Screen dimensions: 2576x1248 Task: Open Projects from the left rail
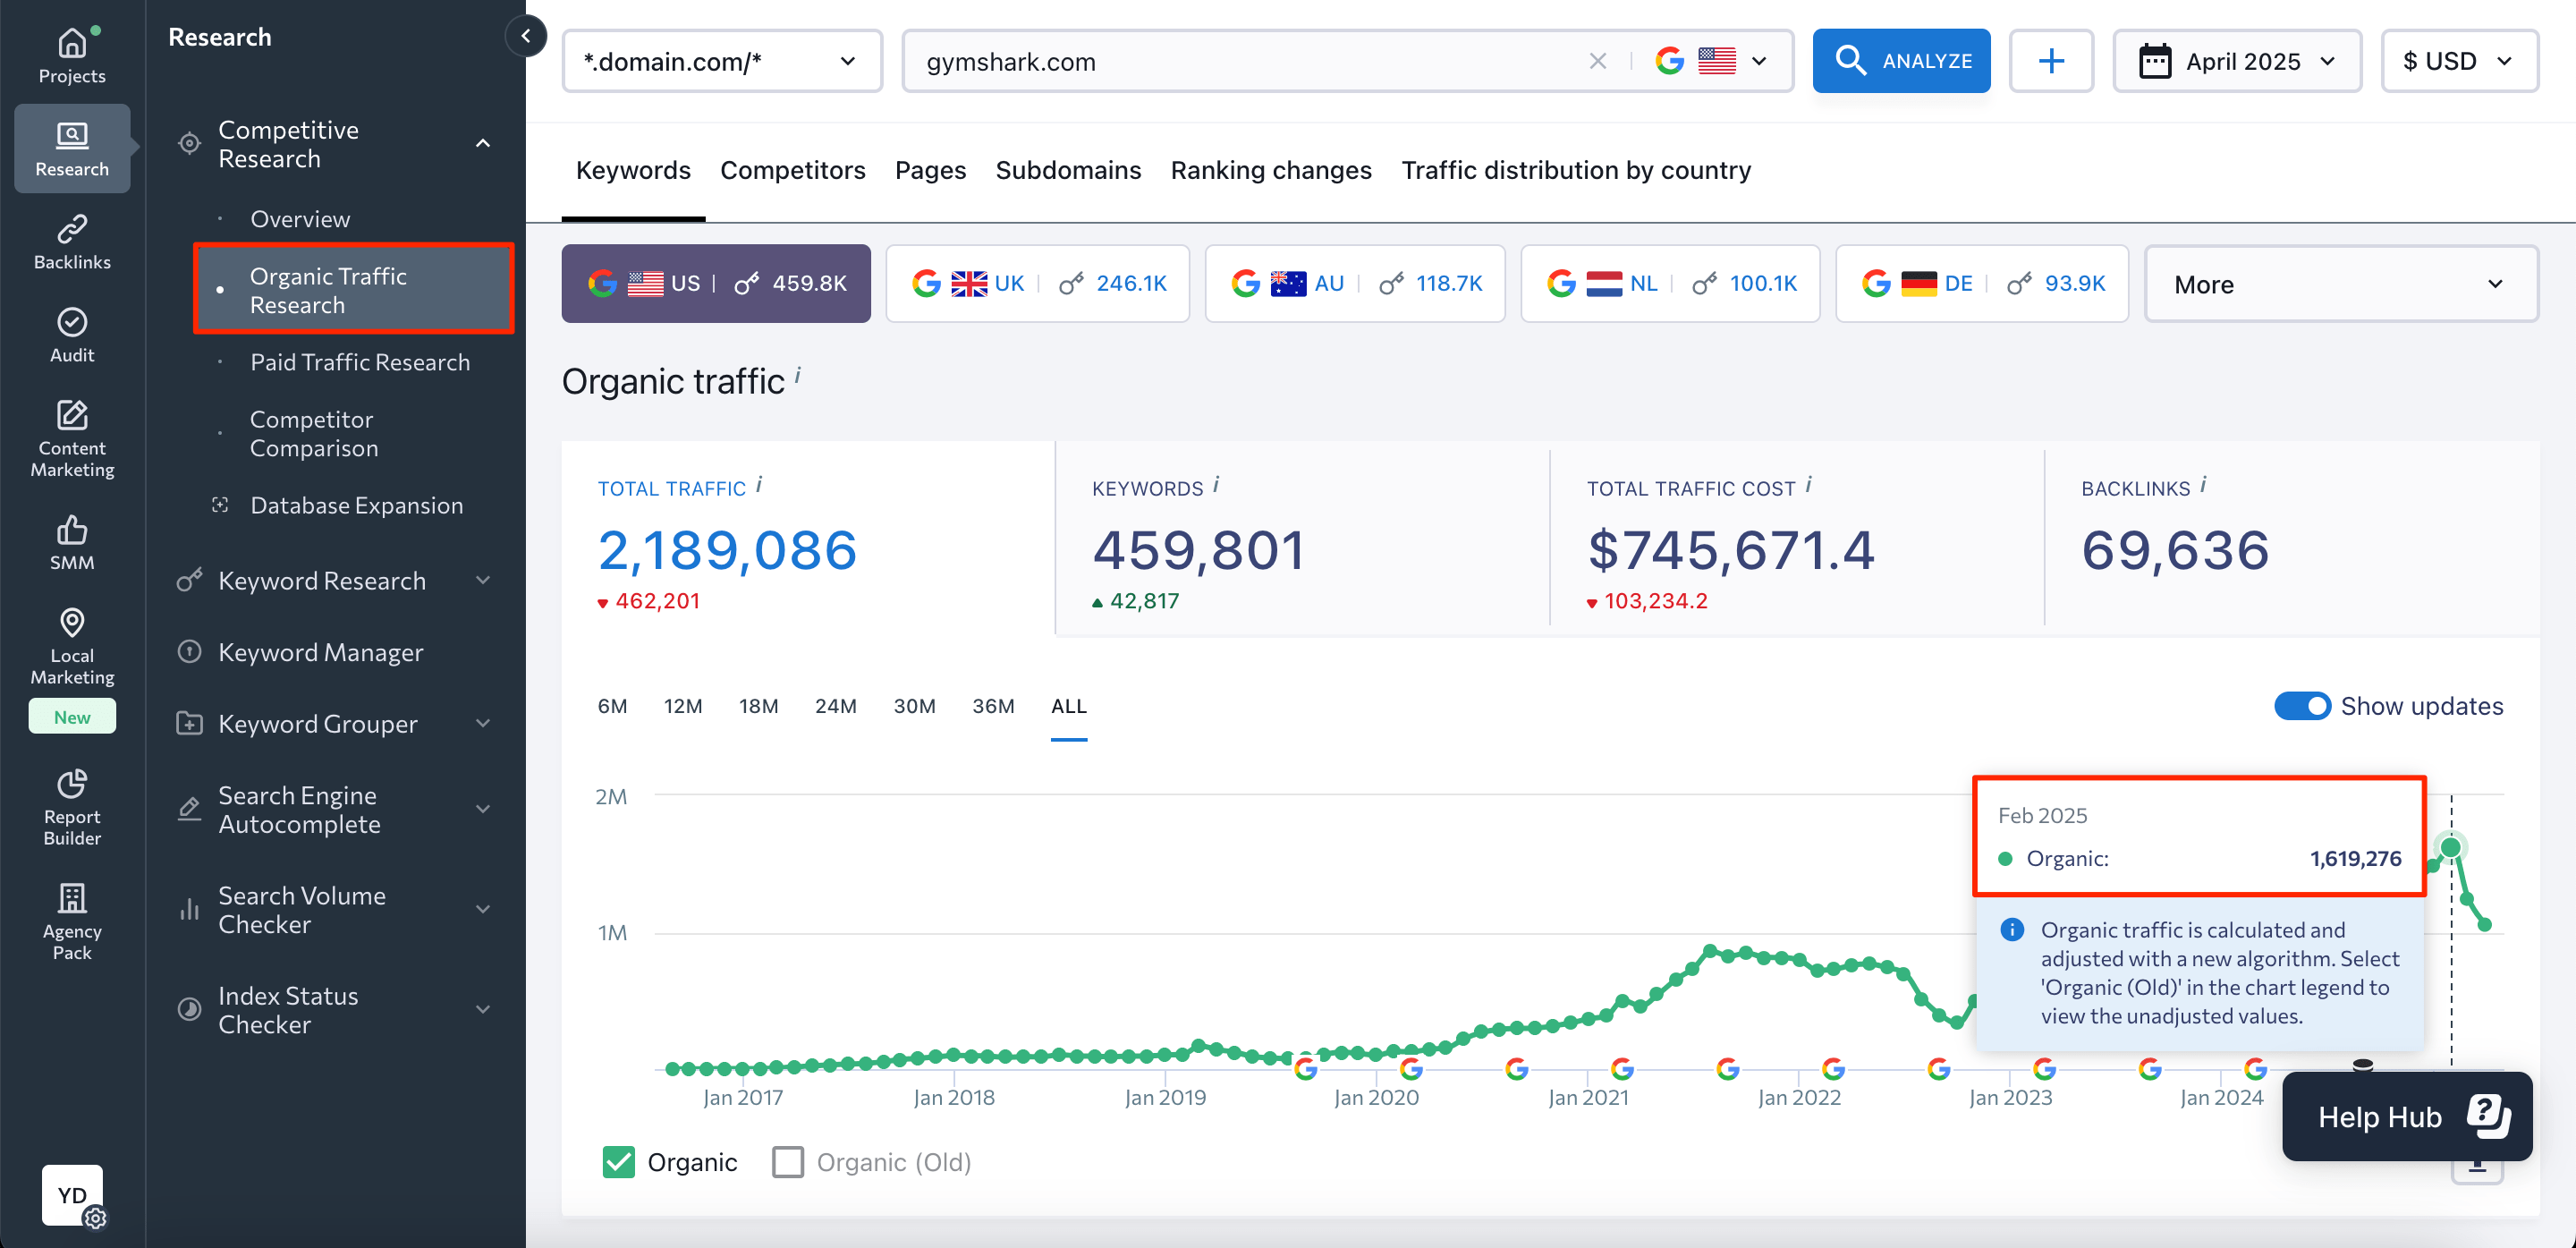click(x=72, y=55)
